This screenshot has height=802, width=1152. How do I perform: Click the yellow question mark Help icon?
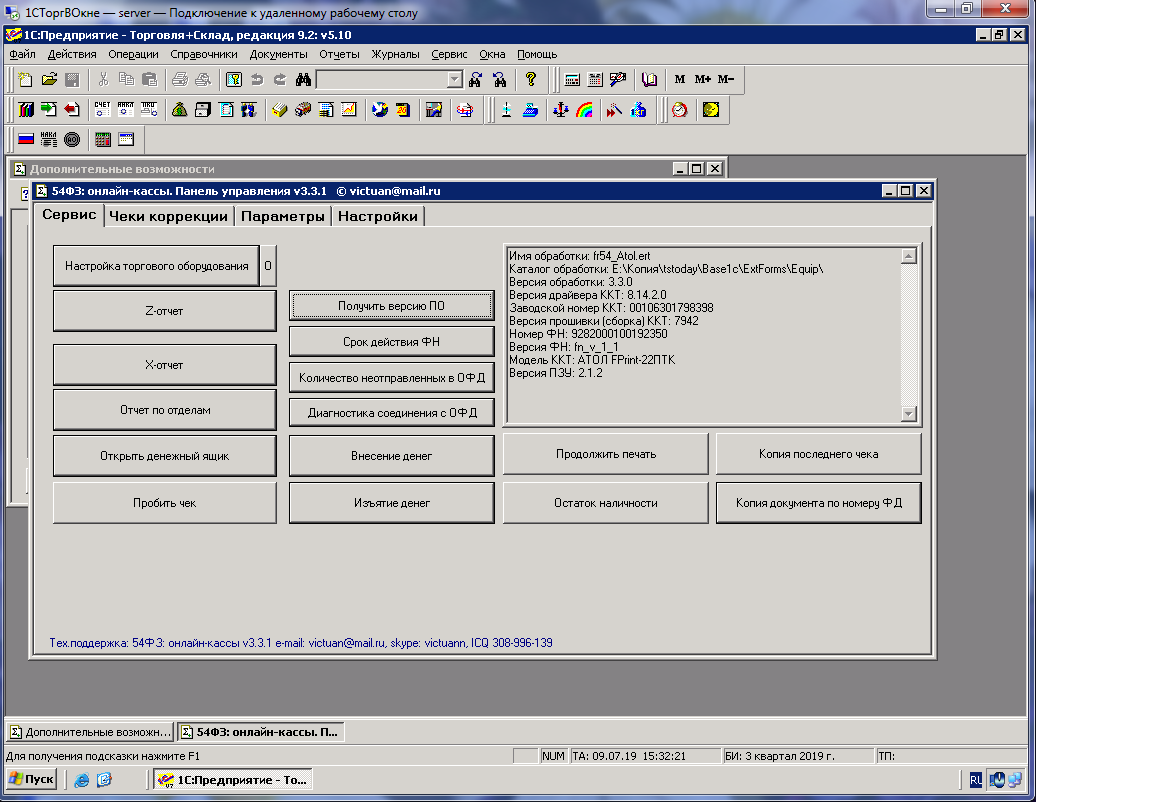531,80
